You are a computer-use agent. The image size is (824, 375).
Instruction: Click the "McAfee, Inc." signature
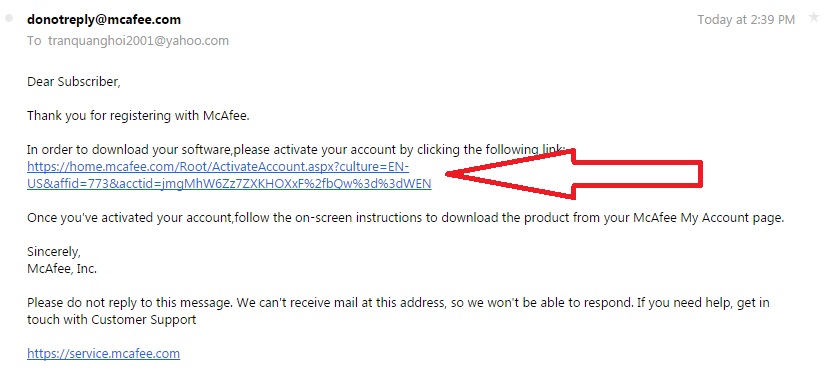62,269
